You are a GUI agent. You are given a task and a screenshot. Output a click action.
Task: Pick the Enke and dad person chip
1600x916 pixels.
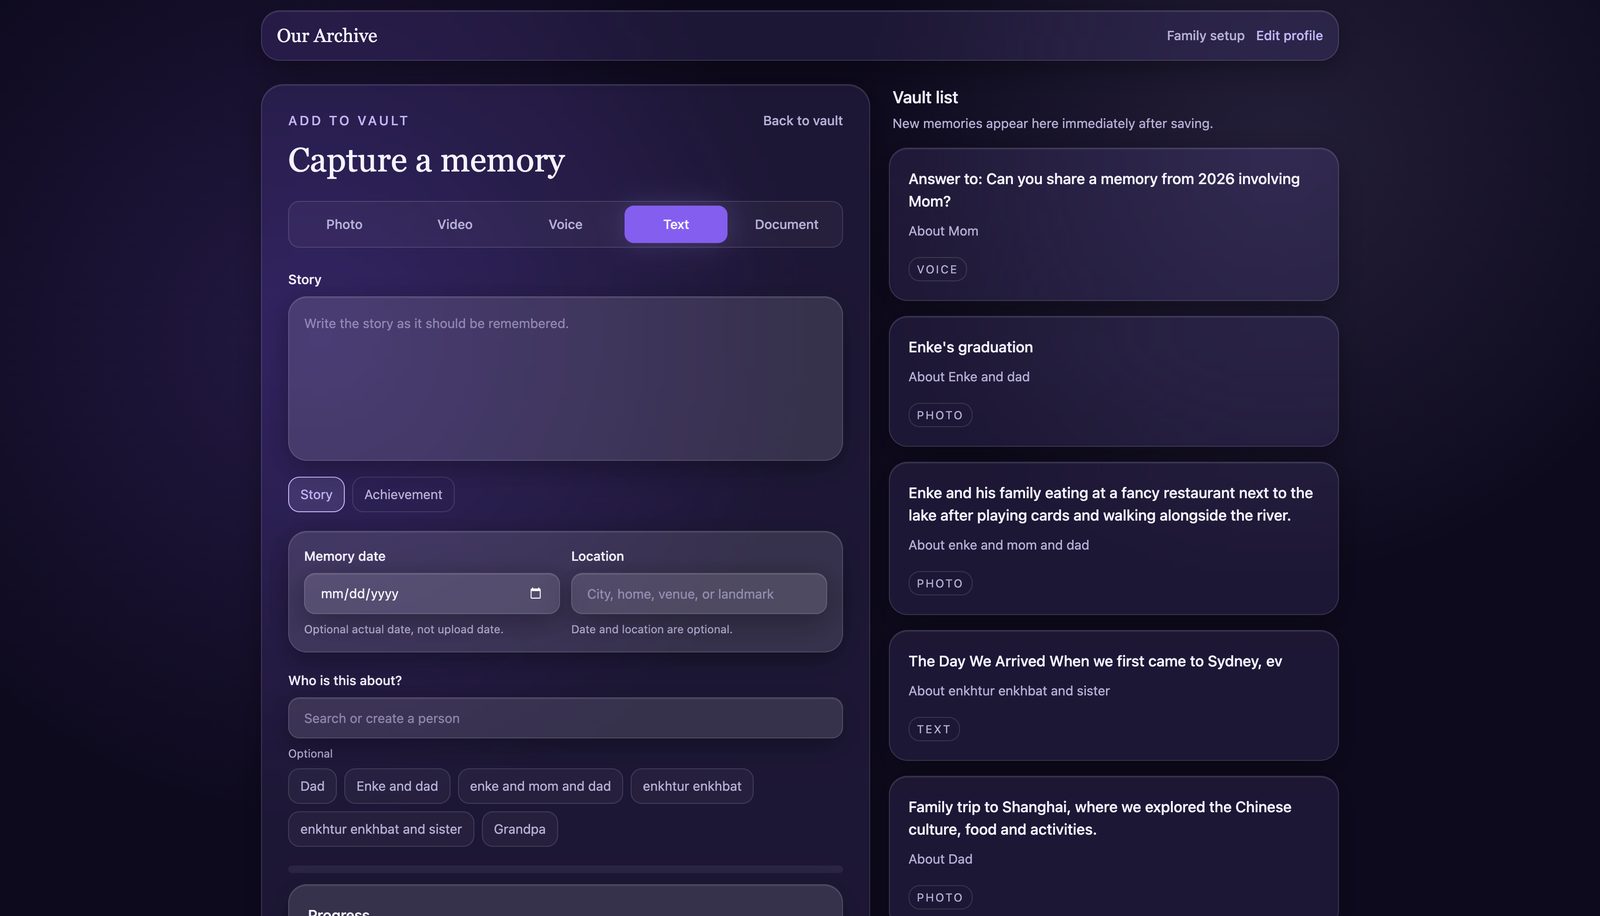[397, 786]
